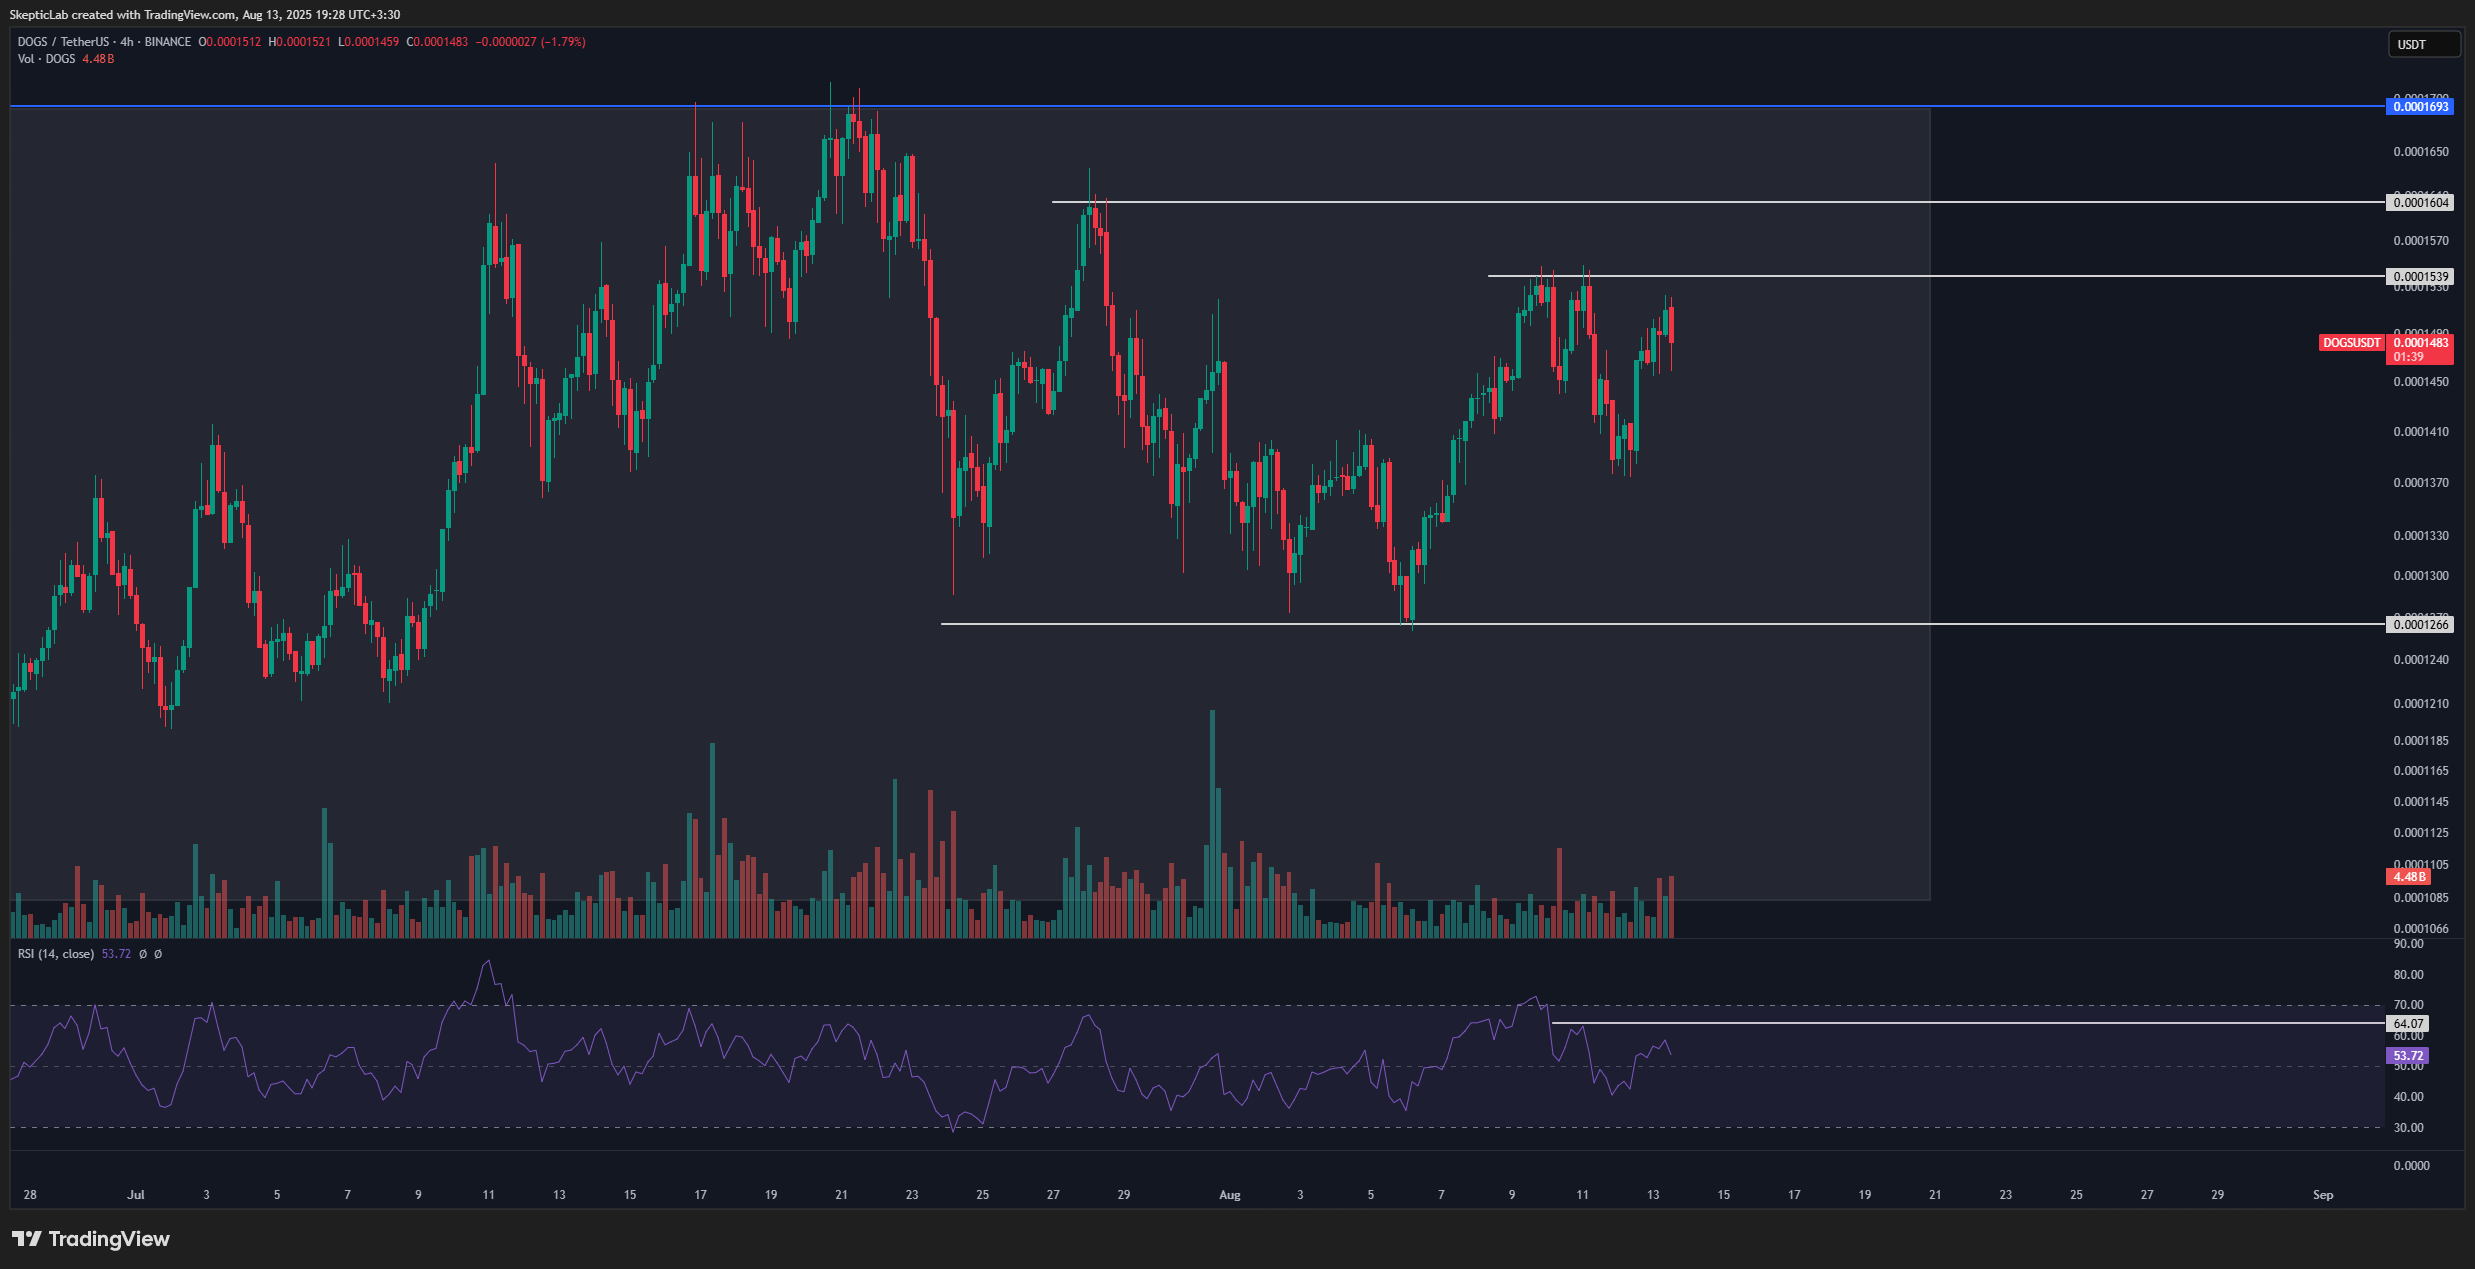2475x1269 pixels.
Task: Click the 0.0001266 horizontal line label
Action: (2420, 624)
